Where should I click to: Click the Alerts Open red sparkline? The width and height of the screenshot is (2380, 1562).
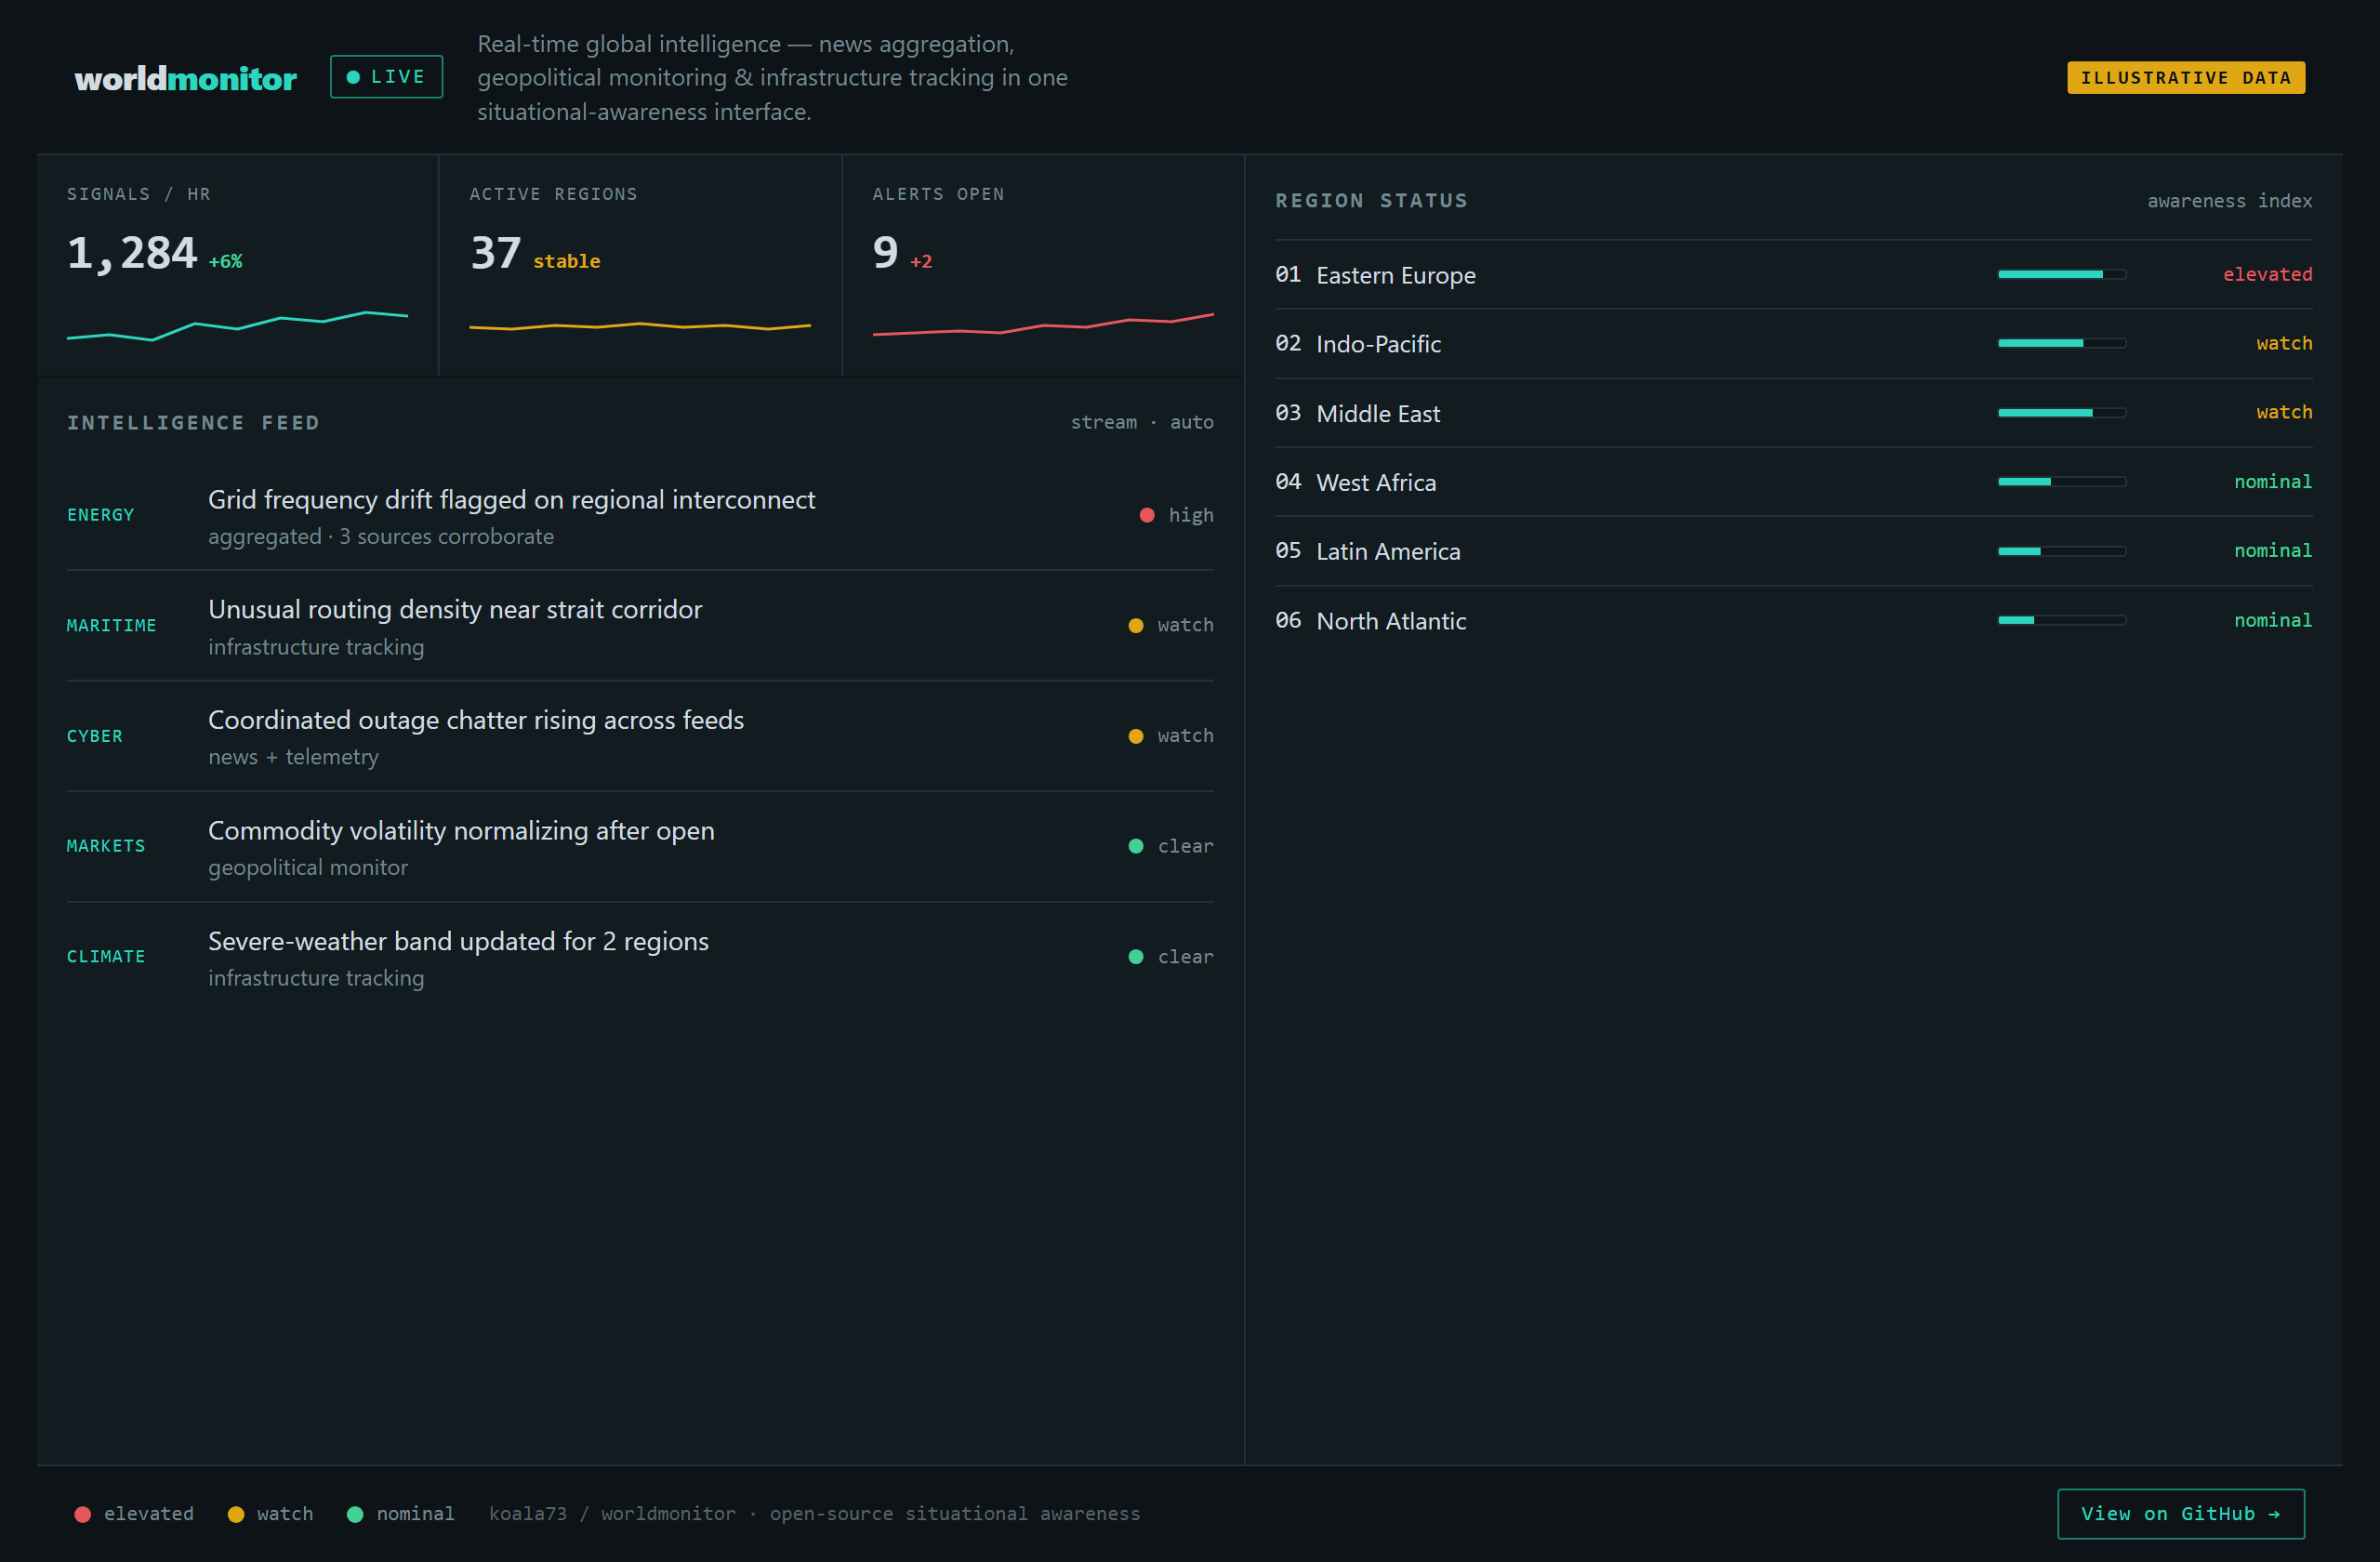click(x=1043, y=324)
